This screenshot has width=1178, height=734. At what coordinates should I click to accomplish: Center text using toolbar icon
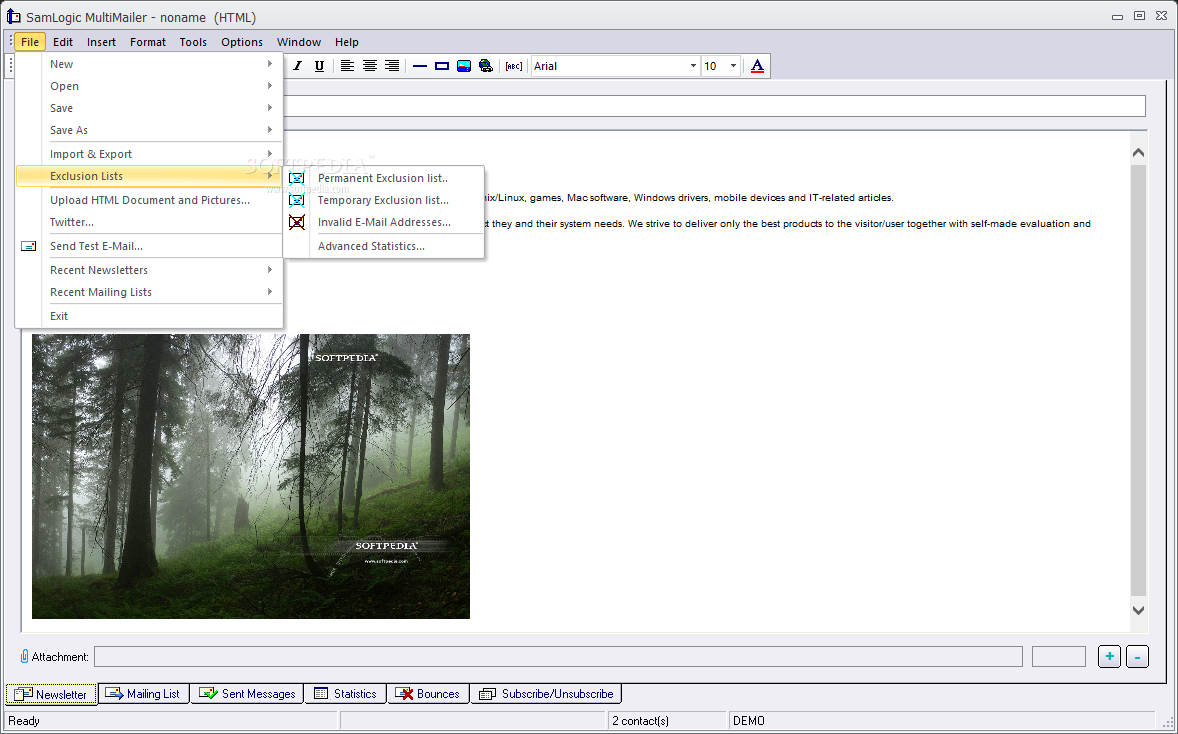click(x=370, y=66)
